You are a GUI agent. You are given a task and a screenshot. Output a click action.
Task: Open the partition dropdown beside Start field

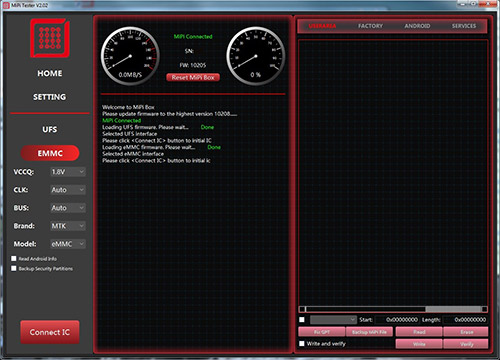333,320
